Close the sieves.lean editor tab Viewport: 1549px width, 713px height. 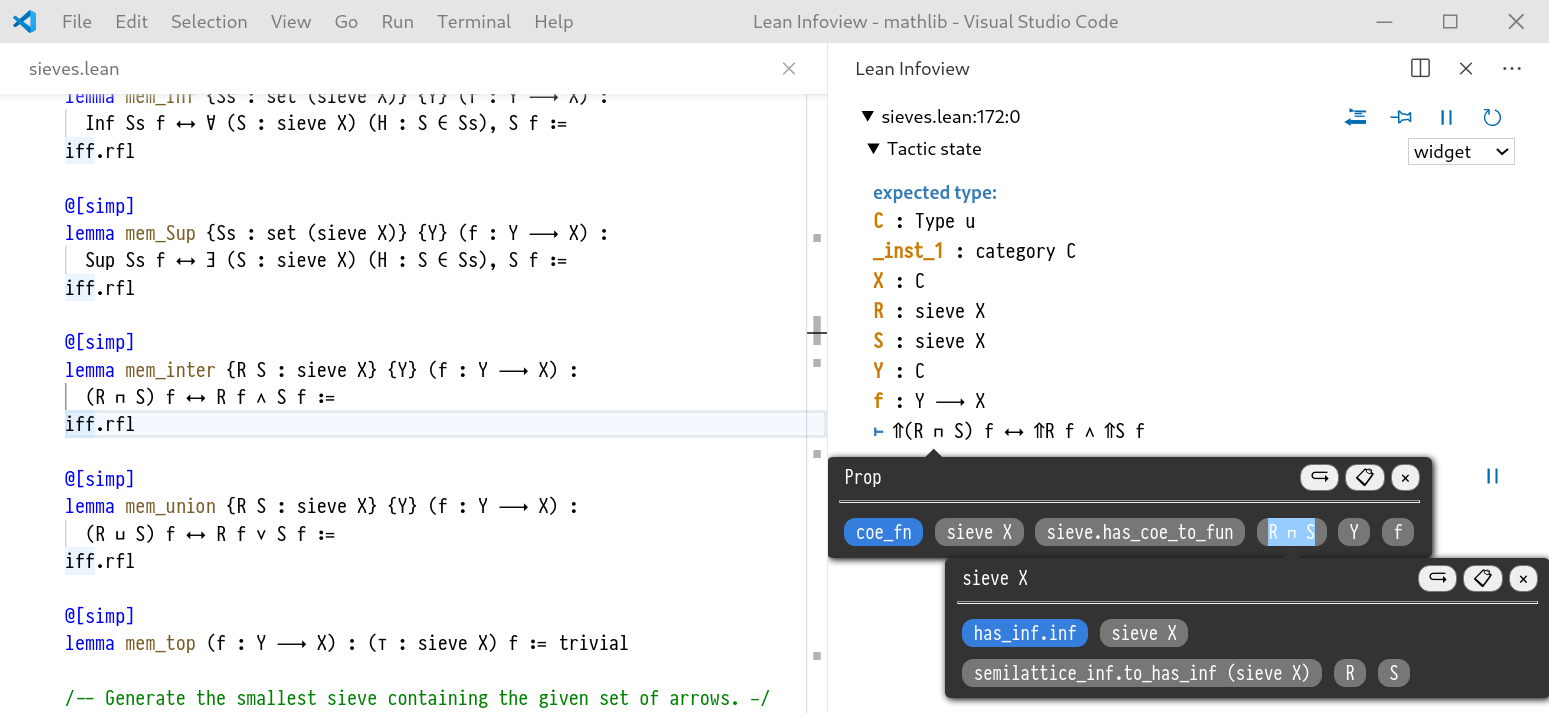pos(789,68)
